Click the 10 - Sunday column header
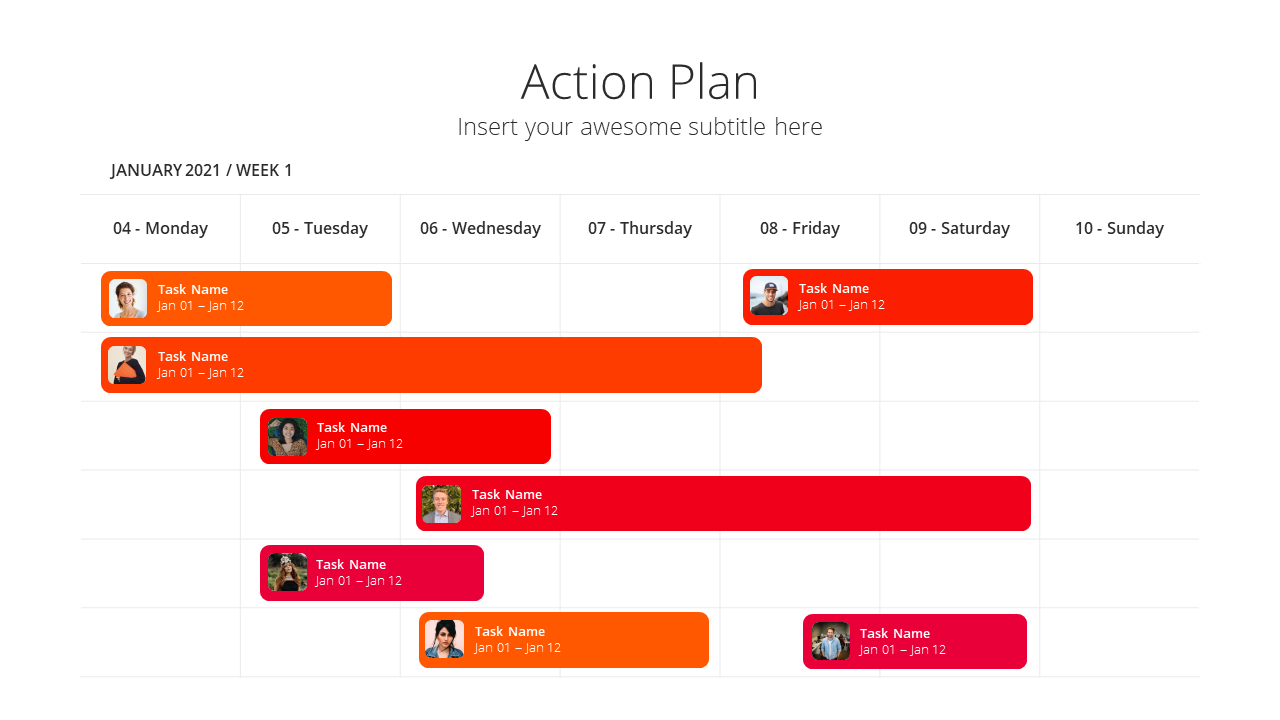Screen dimensions: 1280x720 click(x=1119, y=228)
